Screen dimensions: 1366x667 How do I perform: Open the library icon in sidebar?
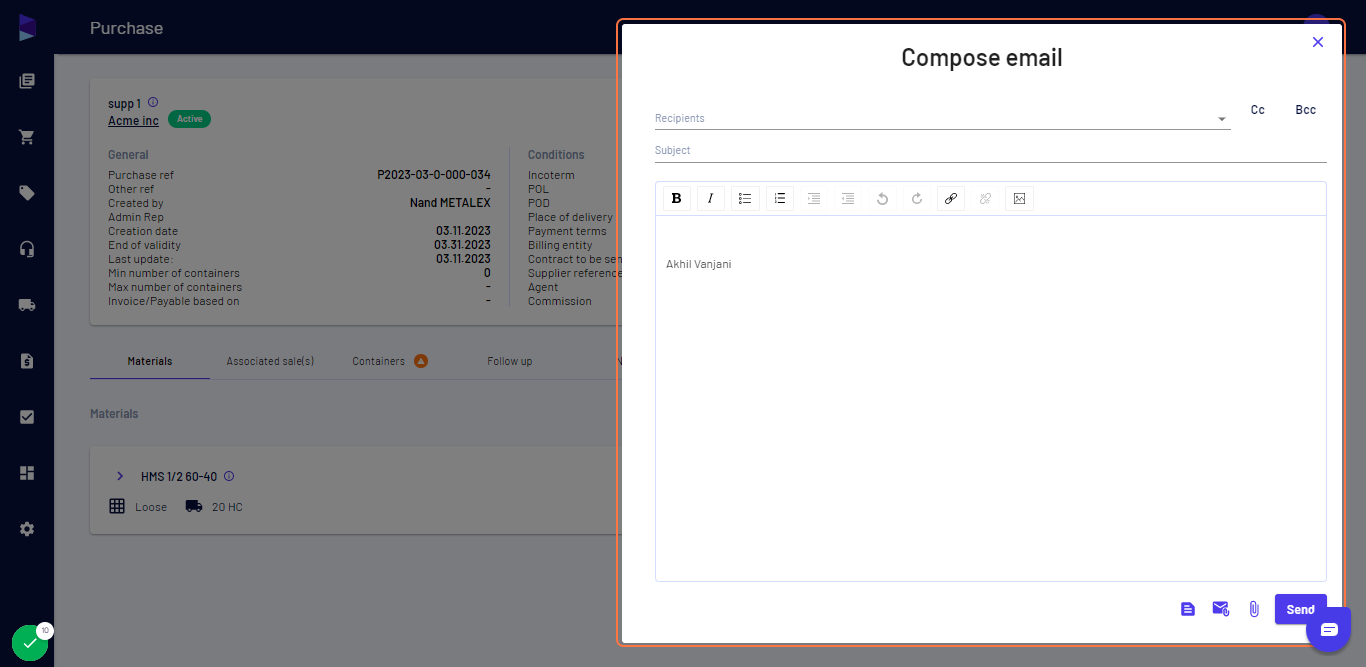[x=27, y=81]
